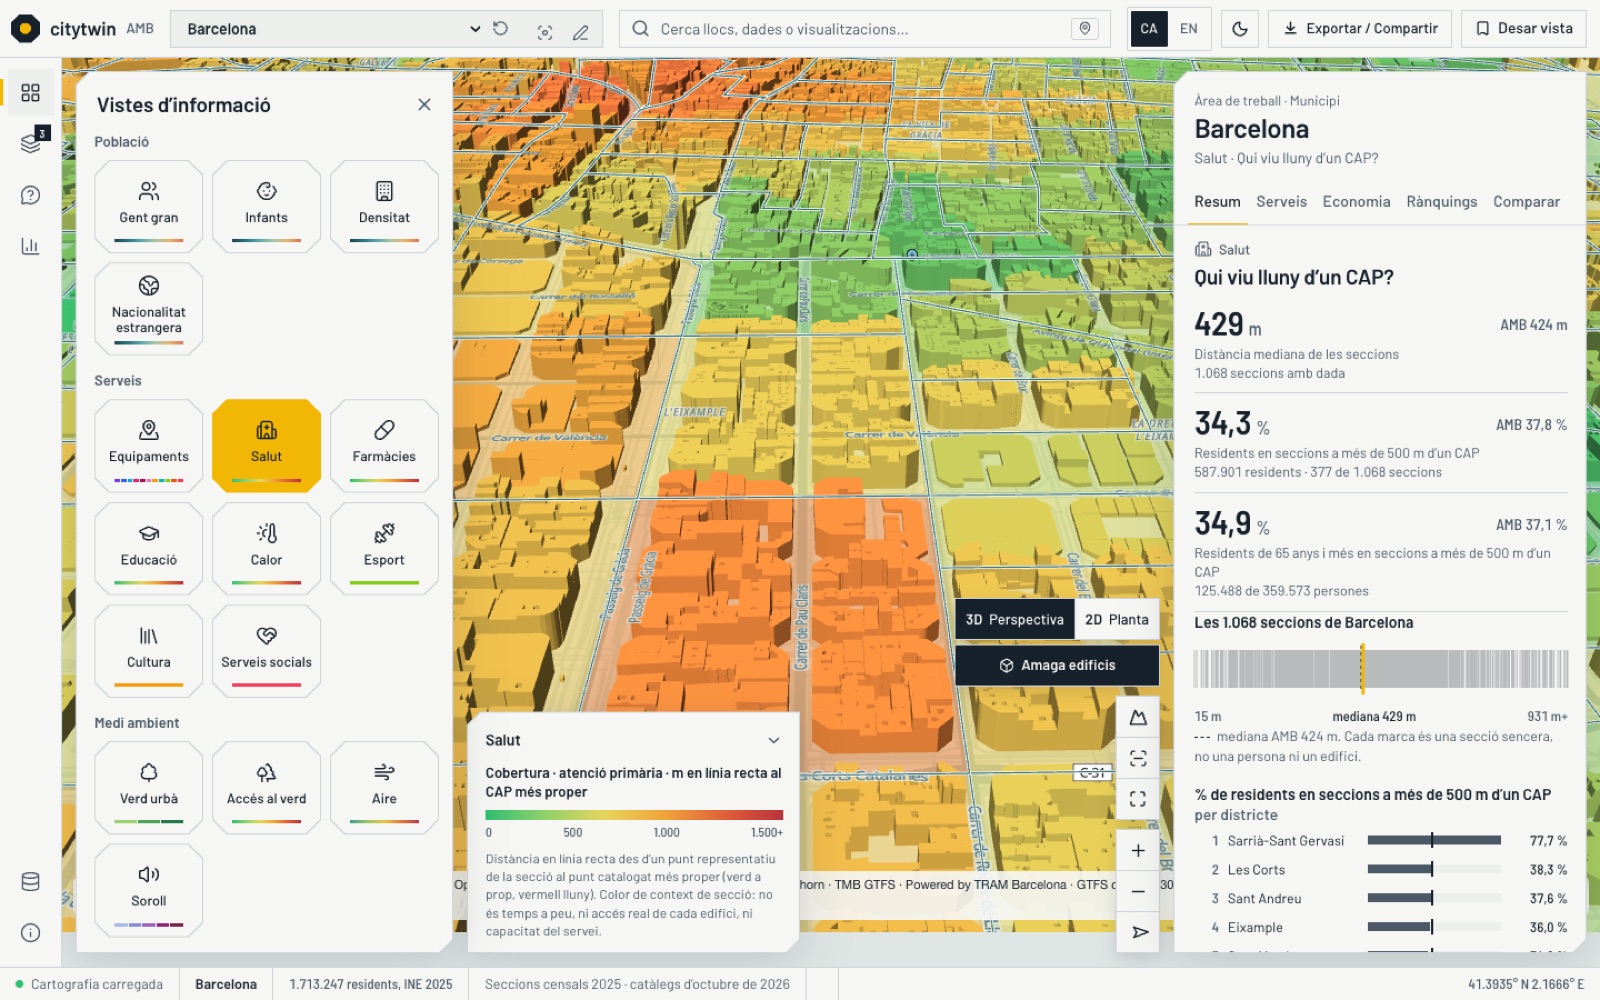The width and height of the screenshot is (1600, 1000).
Task: Switch to 2D Planta view
Action: point(1117,620)
